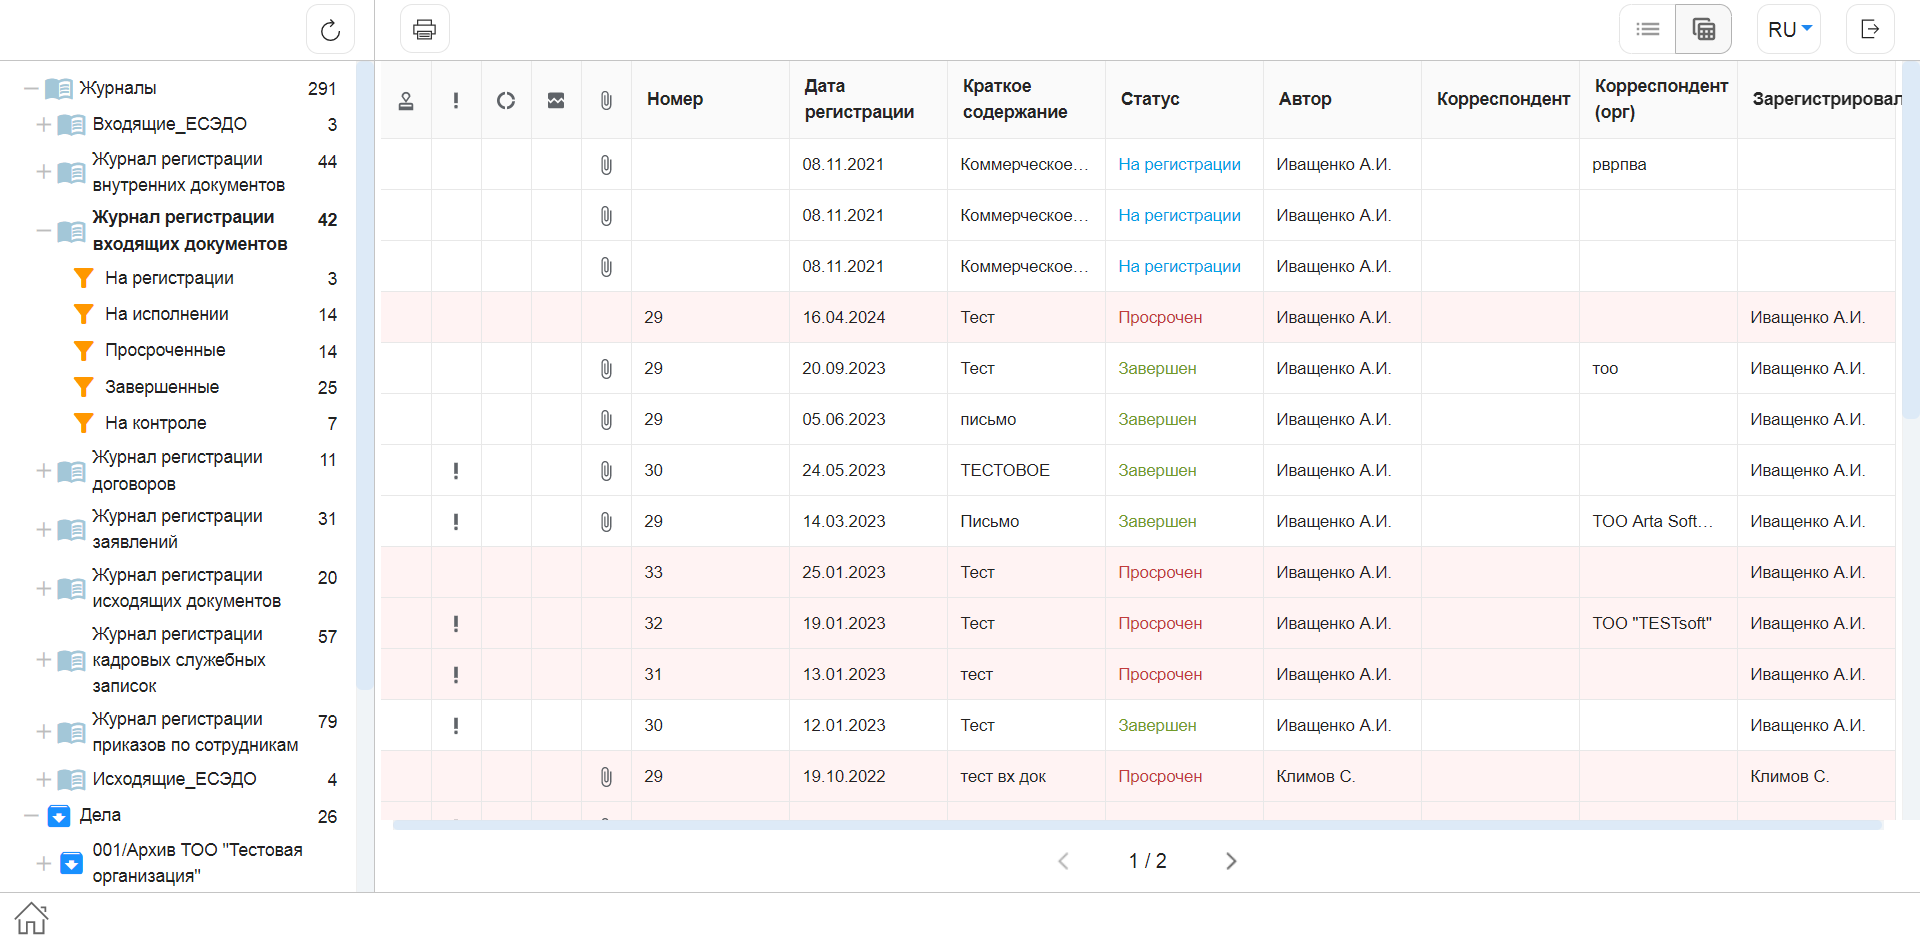Viewport: 1920px width, 941px height.
Task: Click the exclamation mark in the 24.05.2023 row
Action: pos(456,471)
